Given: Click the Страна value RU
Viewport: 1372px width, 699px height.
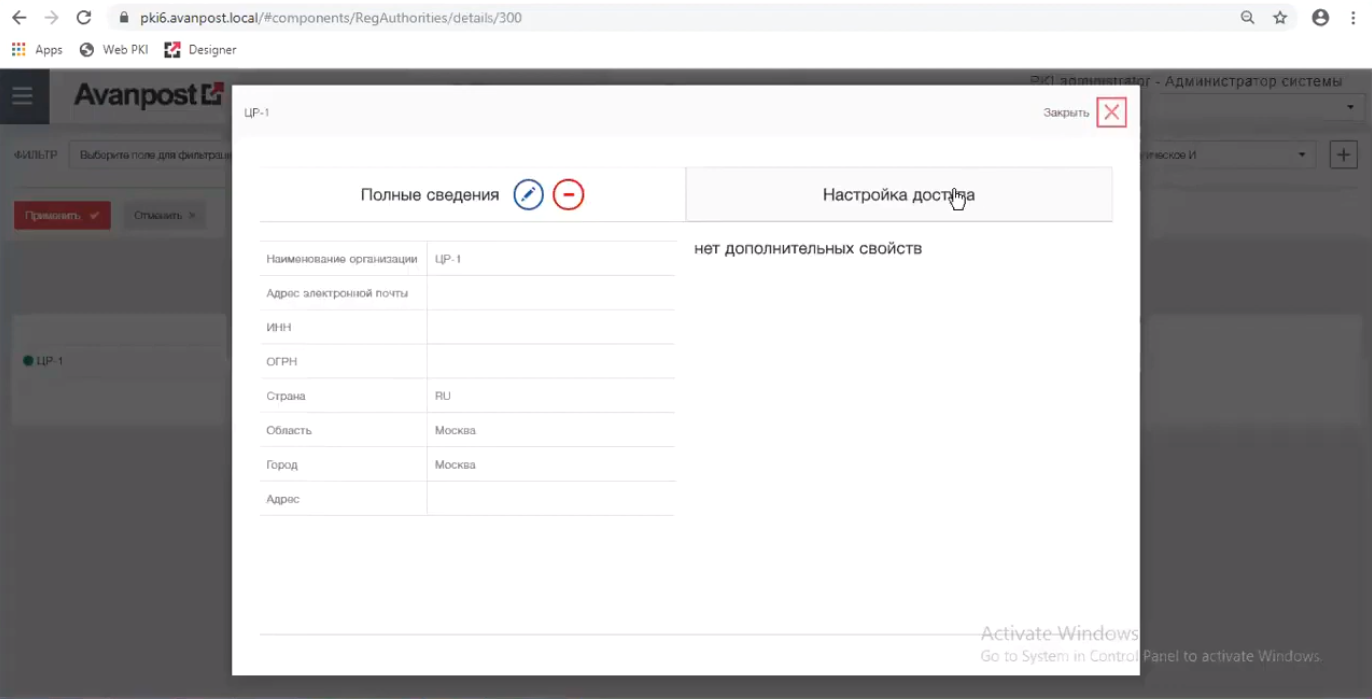Looking at the screenshot, I should (443, 396).
